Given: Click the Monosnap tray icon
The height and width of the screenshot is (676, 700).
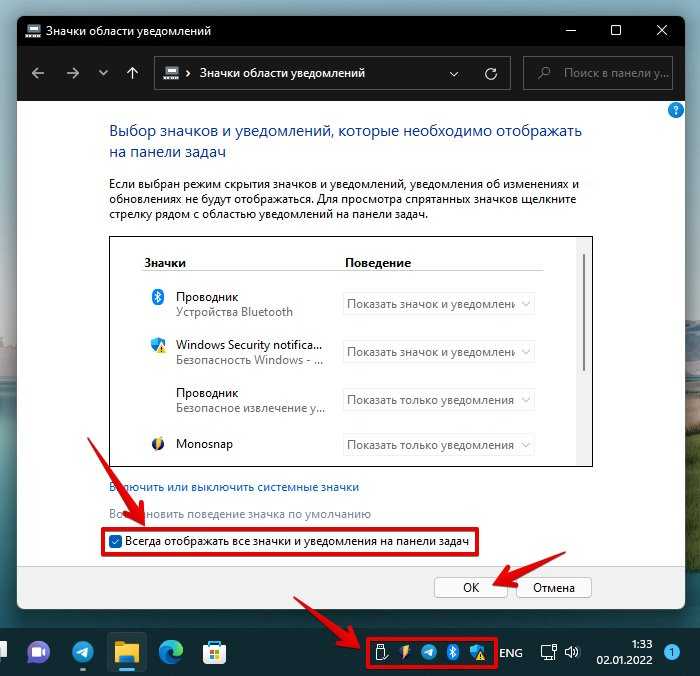Looking at the screenshot, I should [405, 653].
